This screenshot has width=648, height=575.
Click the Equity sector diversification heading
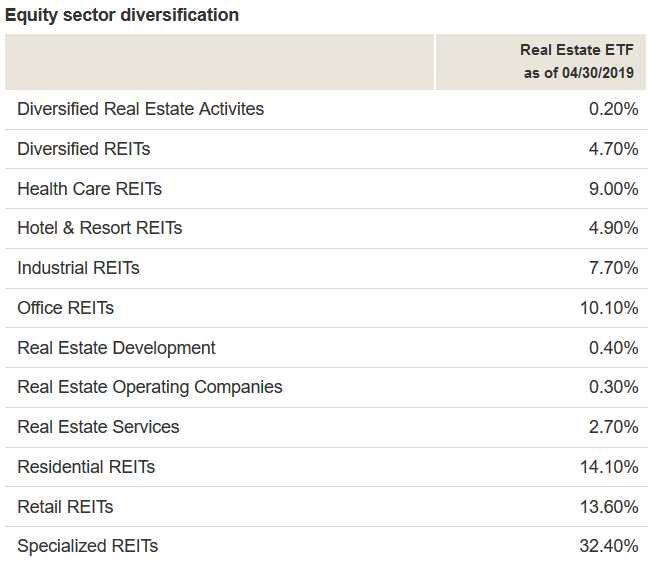click(x=122, y=15)
